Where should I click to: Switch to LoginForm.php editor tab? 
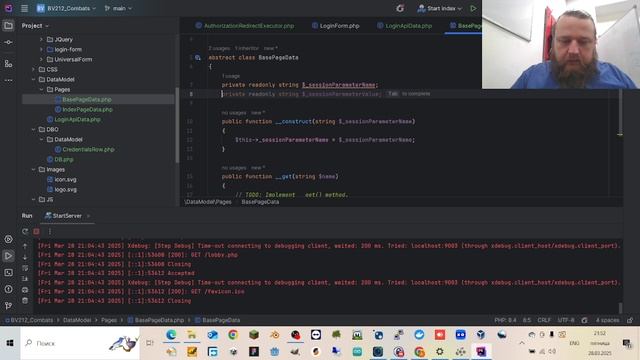(x=336, y=26)
